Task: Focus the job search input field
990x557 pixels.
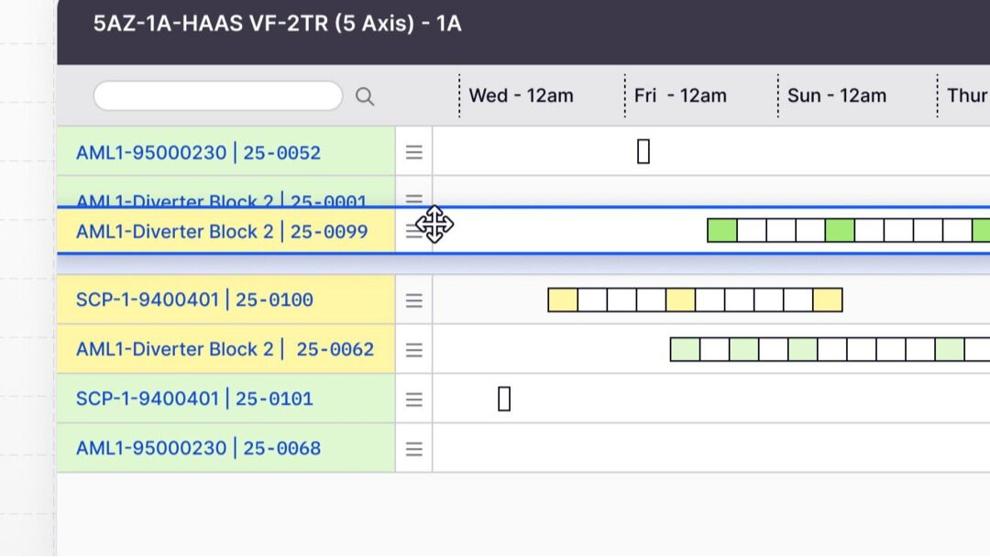Action: [218, 96]
